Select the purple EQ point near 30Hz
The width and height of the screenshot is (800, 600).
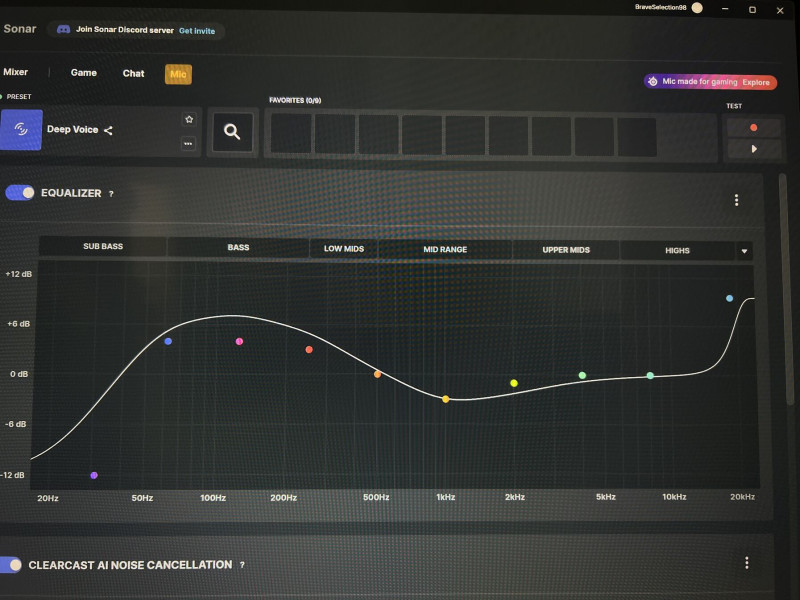click(x=94, y=476)
